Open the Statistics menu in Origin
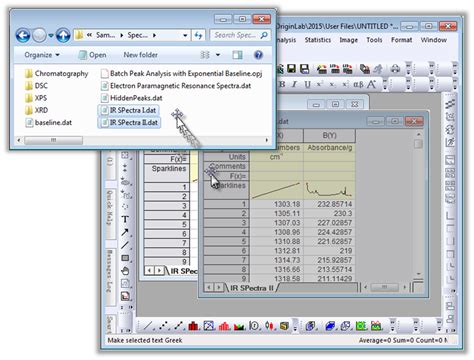Screen dimensions: 474x360 click(318, 40)
